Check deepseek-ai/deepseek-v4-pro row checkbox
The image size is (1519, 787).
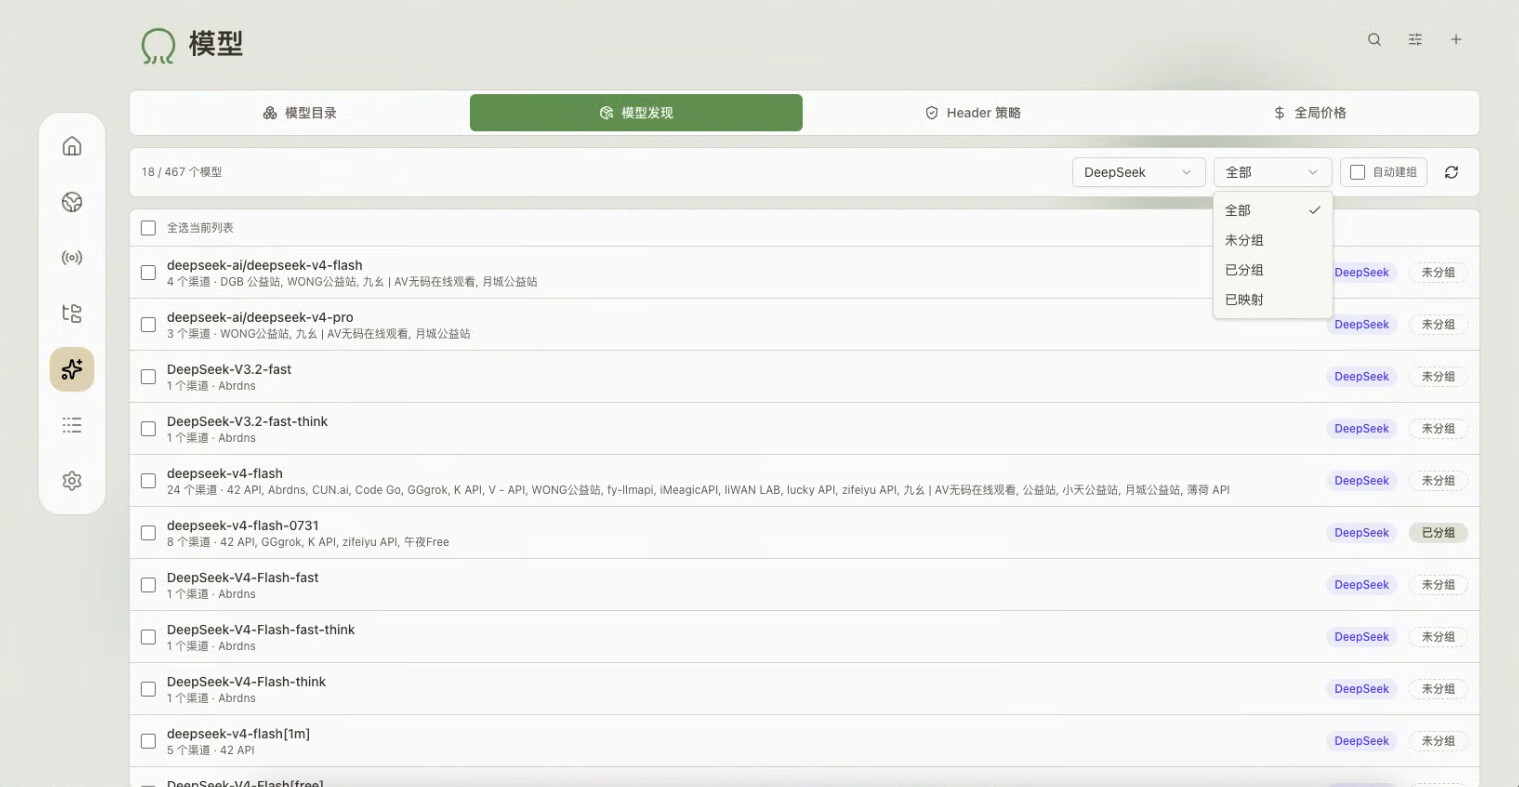point(148,324)
